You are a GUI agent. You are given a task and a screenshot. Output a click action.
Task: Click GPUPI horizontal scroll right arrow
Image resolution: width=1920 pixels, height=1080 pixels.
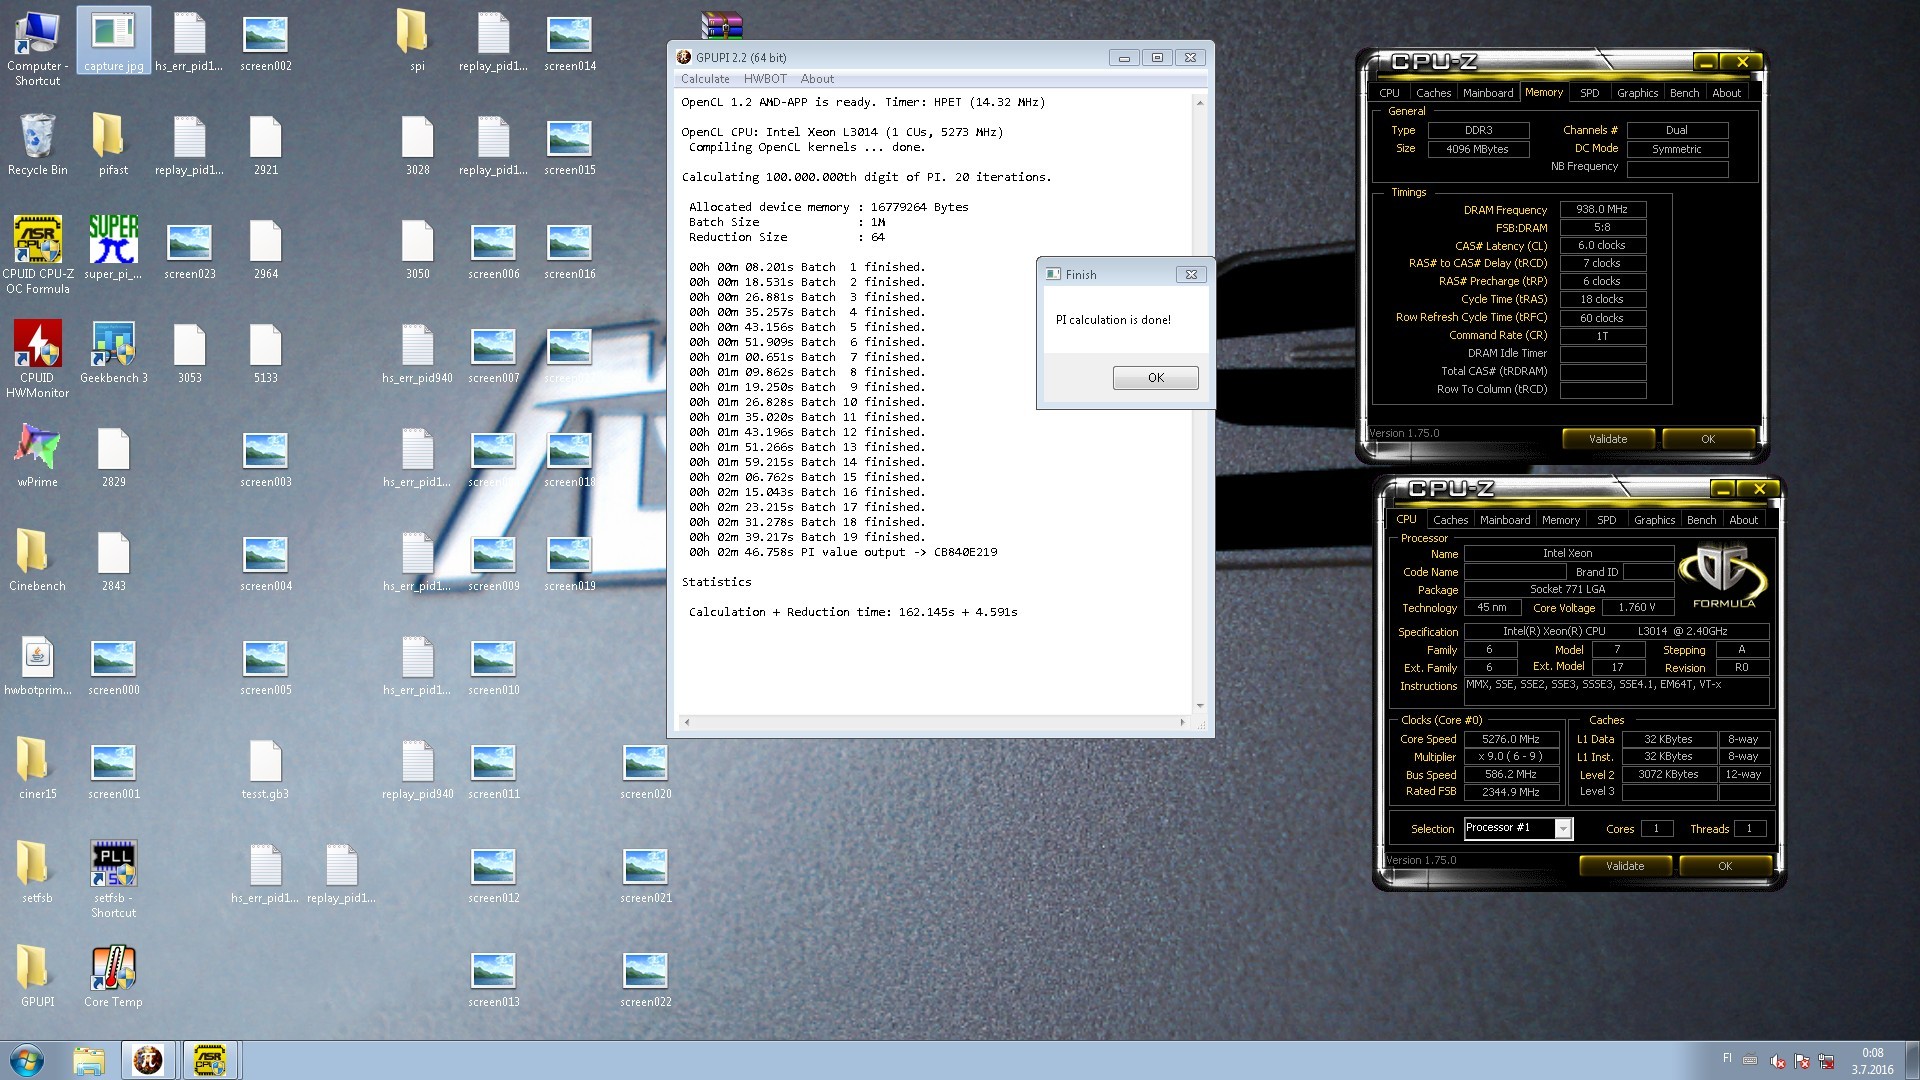1182,722
